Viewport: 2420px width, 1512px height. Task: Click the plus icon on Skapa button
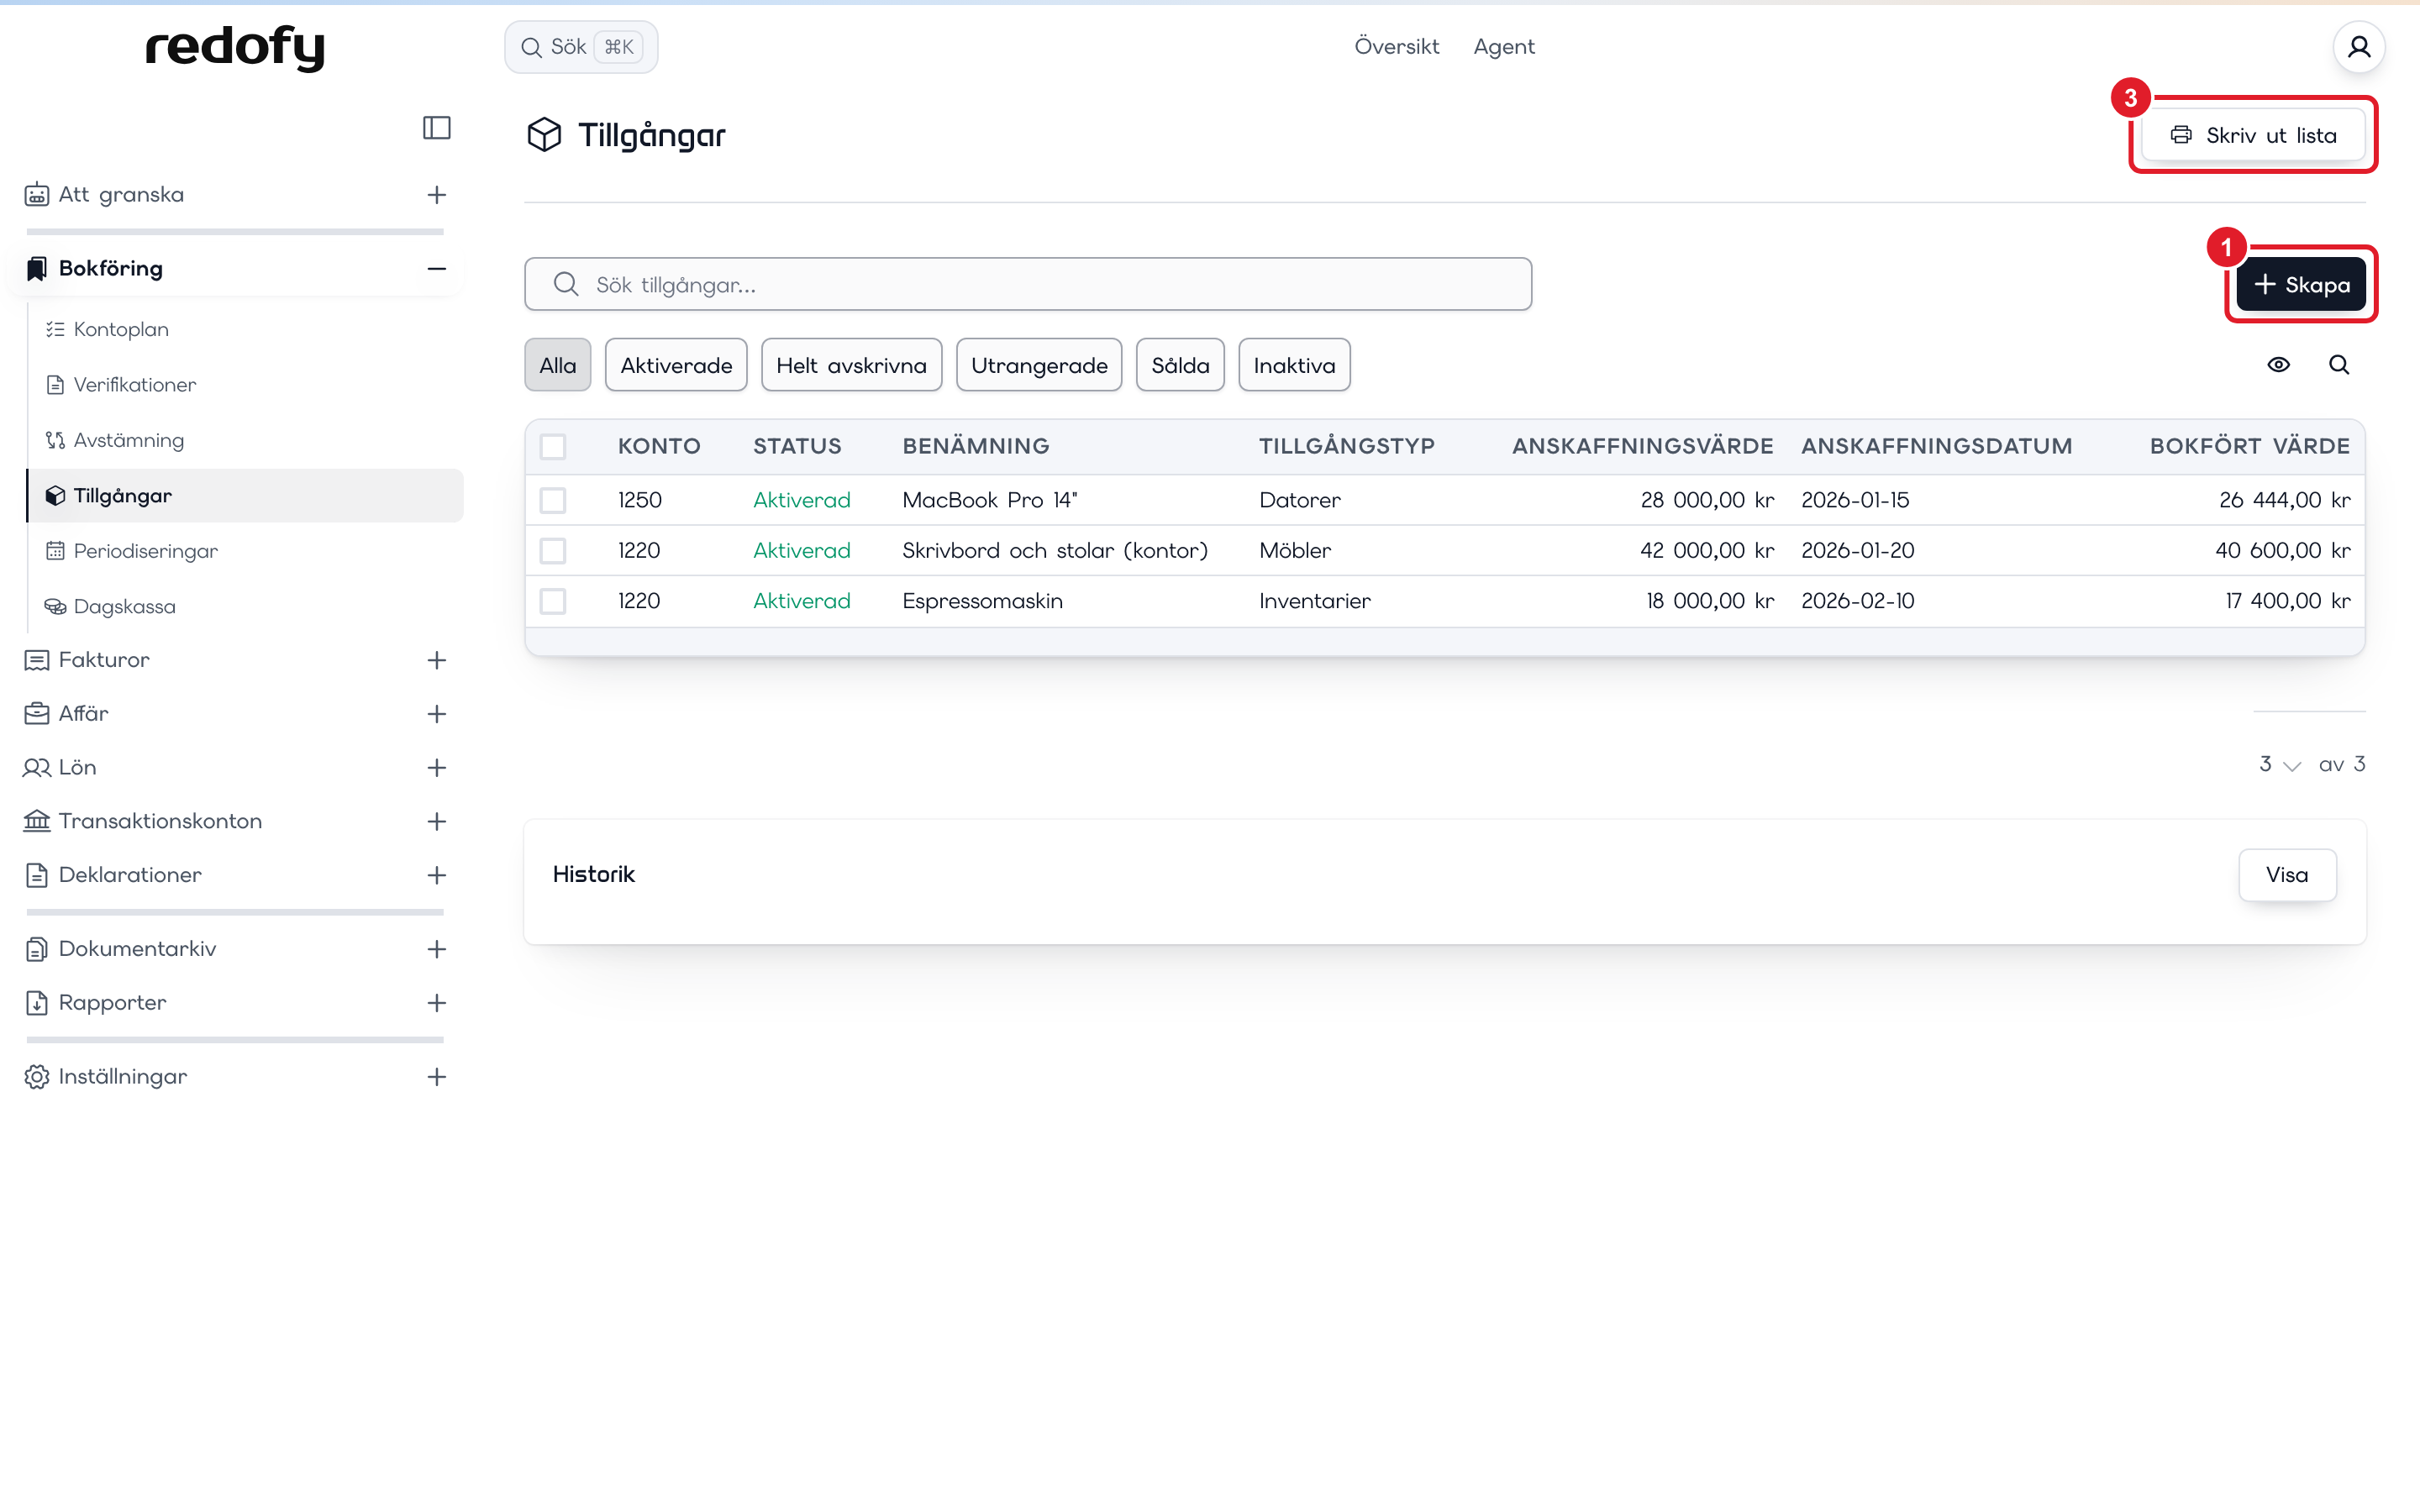[x=2265, y=284]
